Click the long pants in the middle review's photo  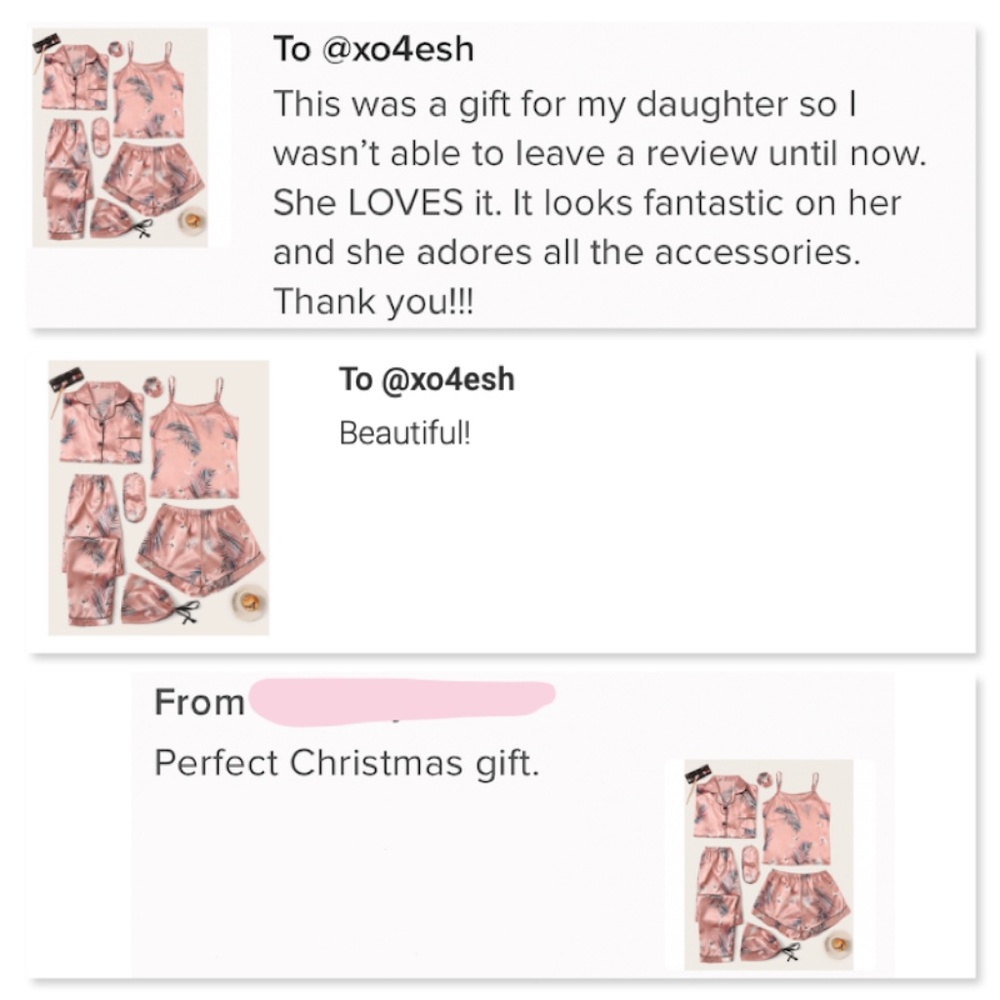coord(94,548)
